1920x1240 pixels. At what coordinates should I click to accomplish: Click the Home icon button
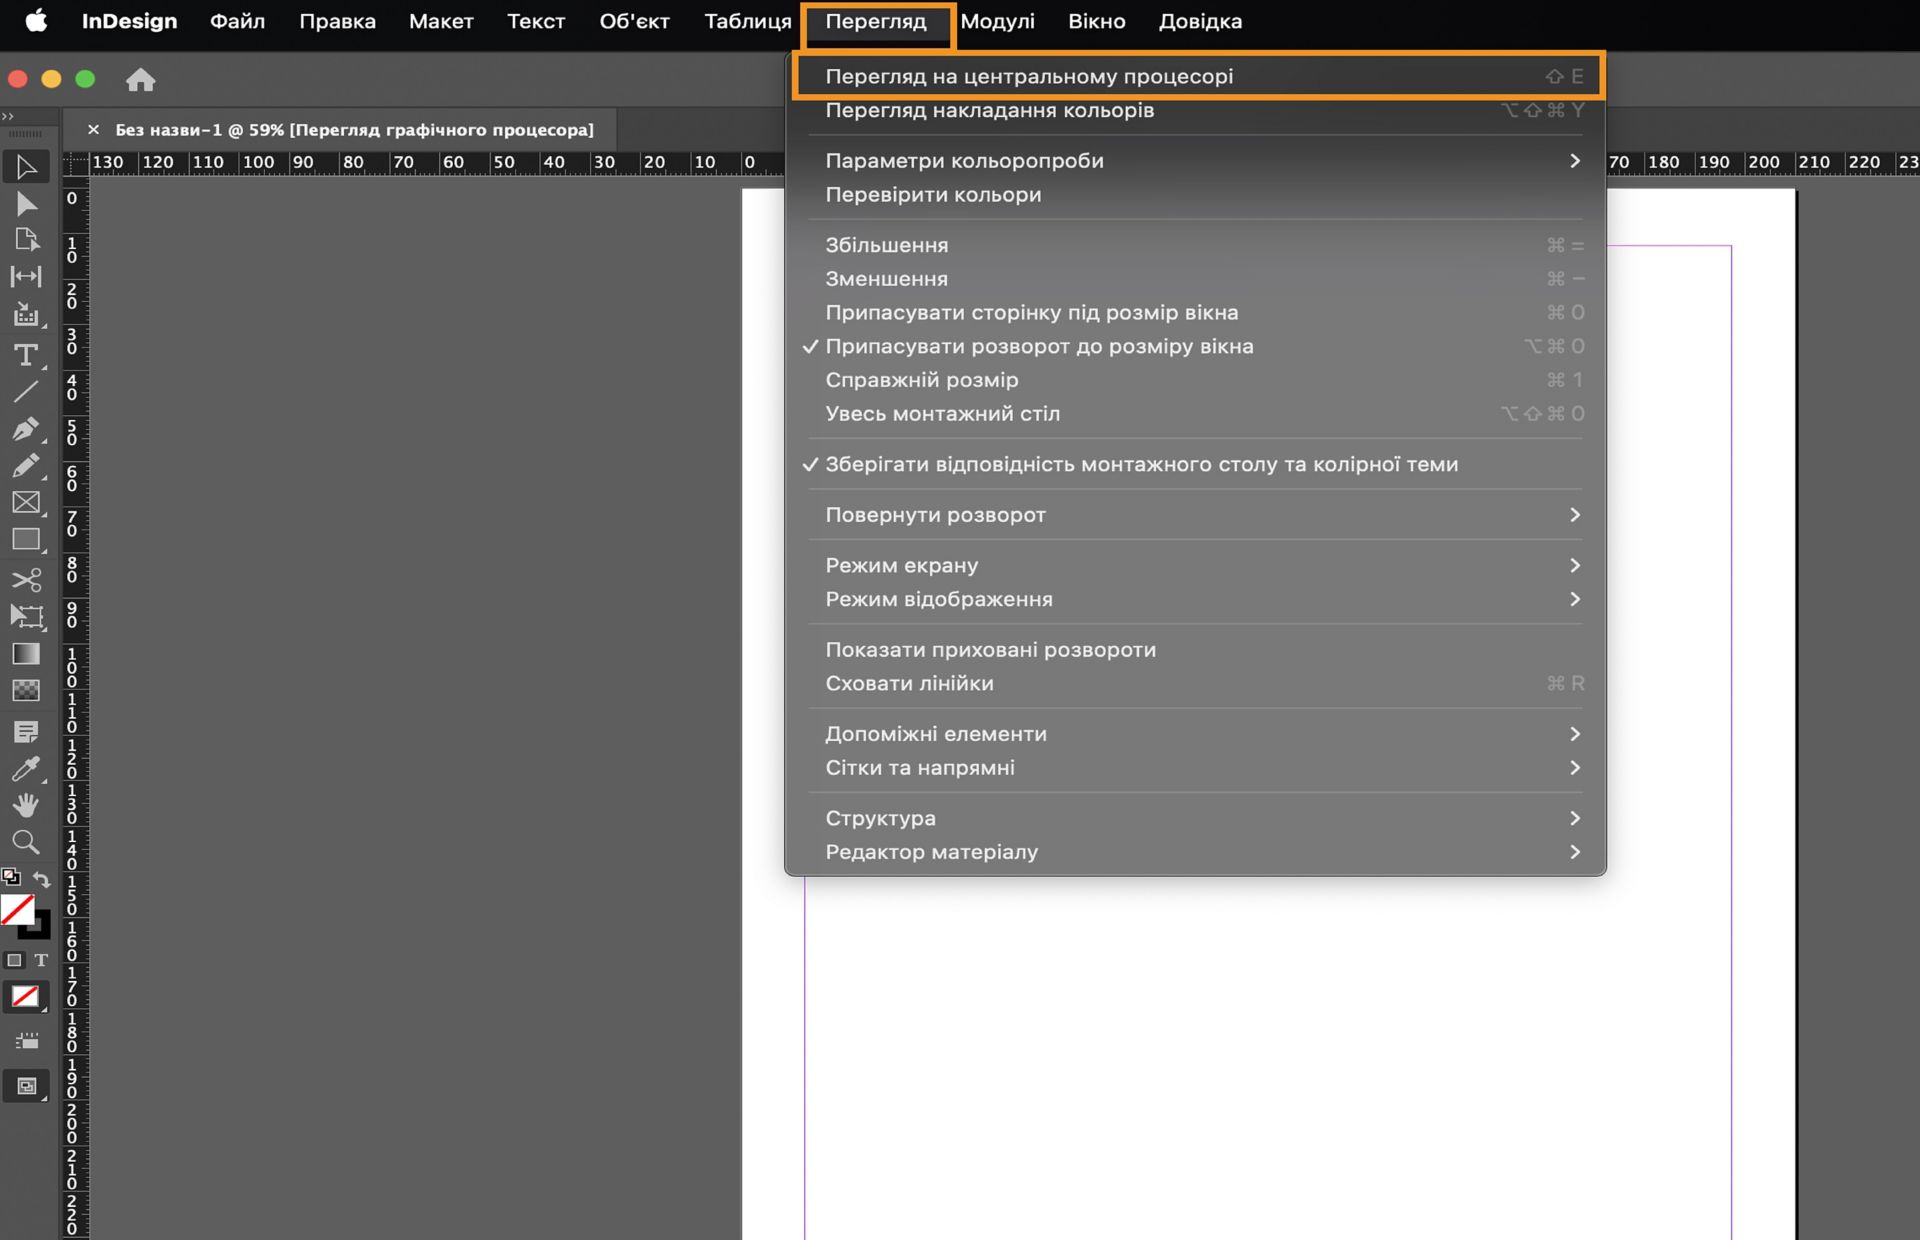pos(140,80)
